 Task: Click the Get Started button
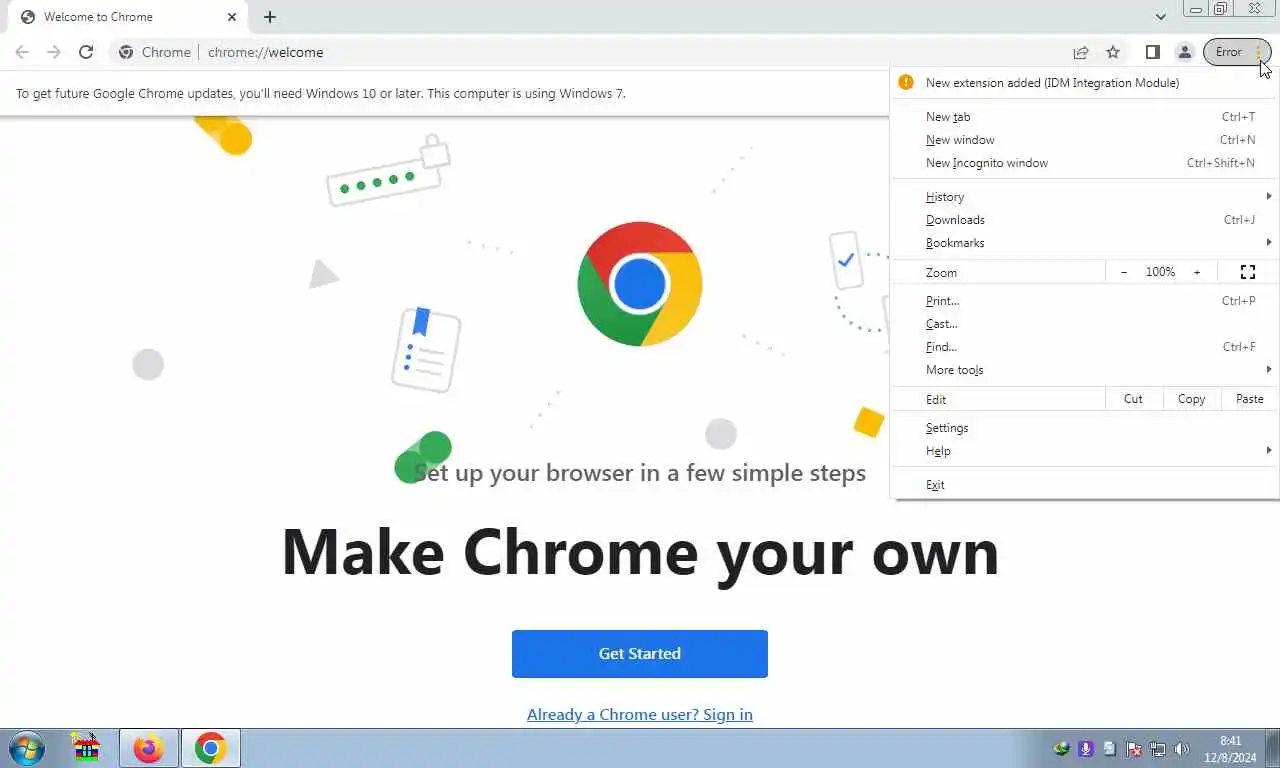tap(640, 654)
